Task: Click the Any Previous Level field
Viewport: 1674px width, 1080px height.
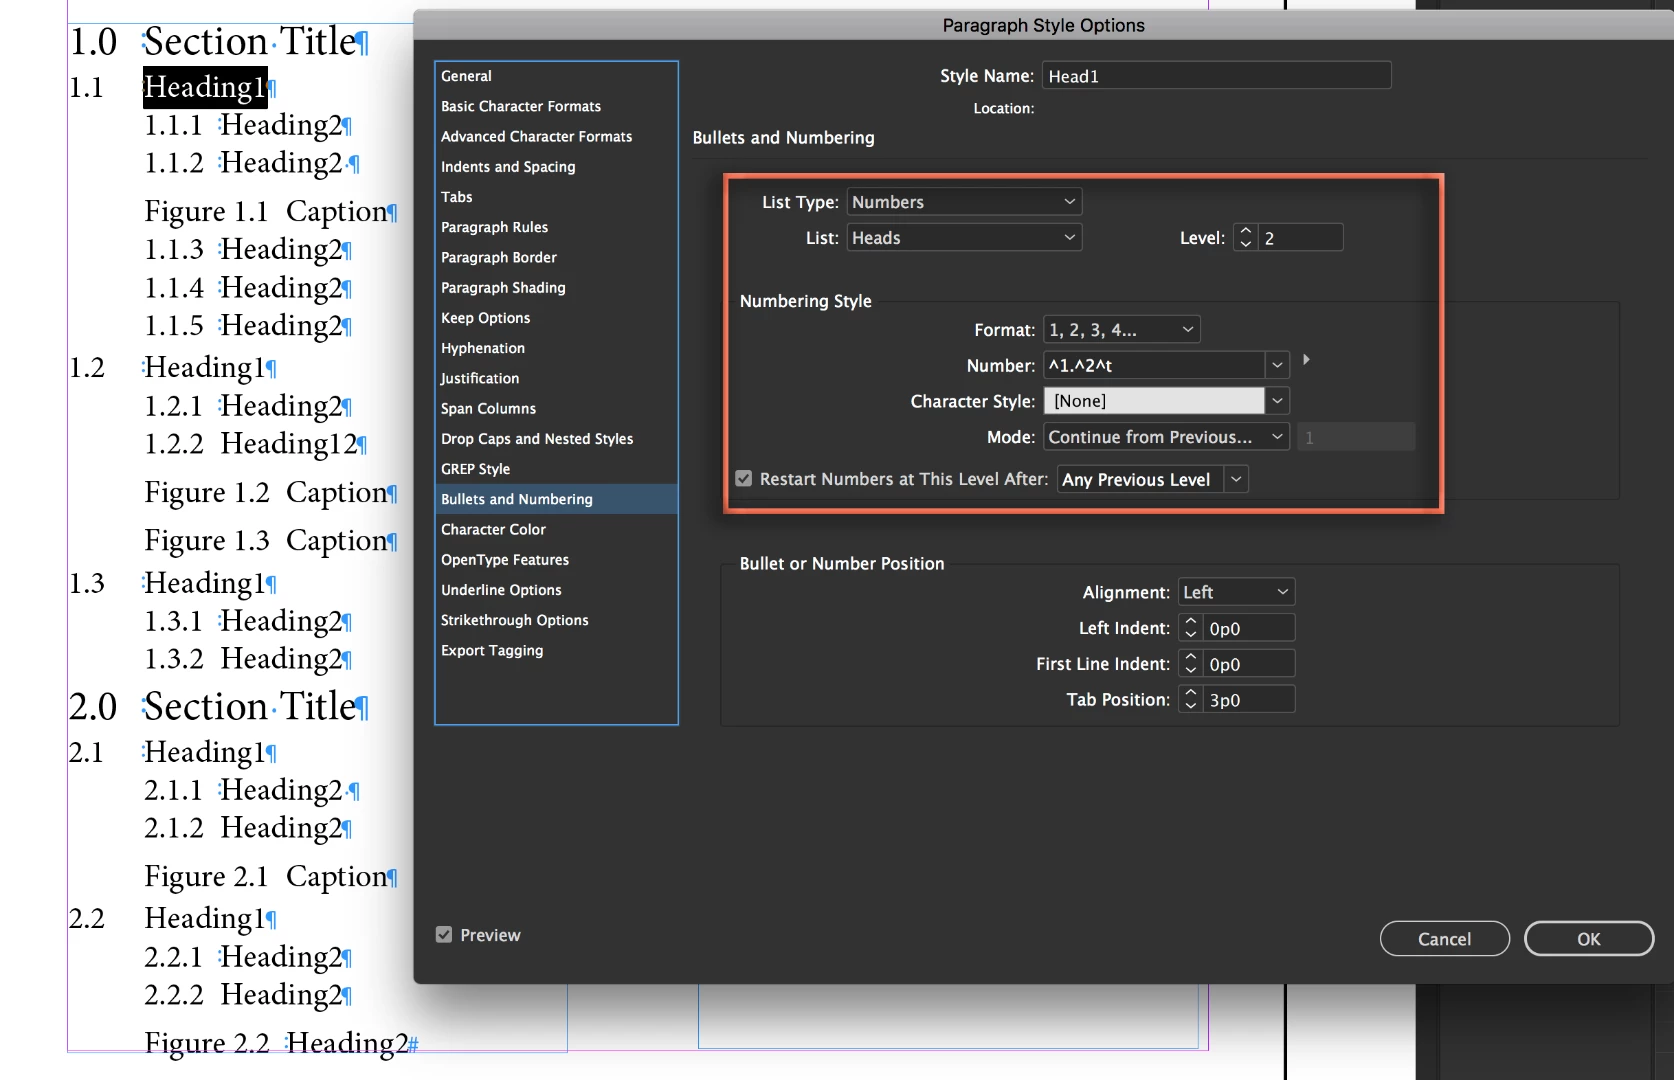Action: (x=1140, y=480)
